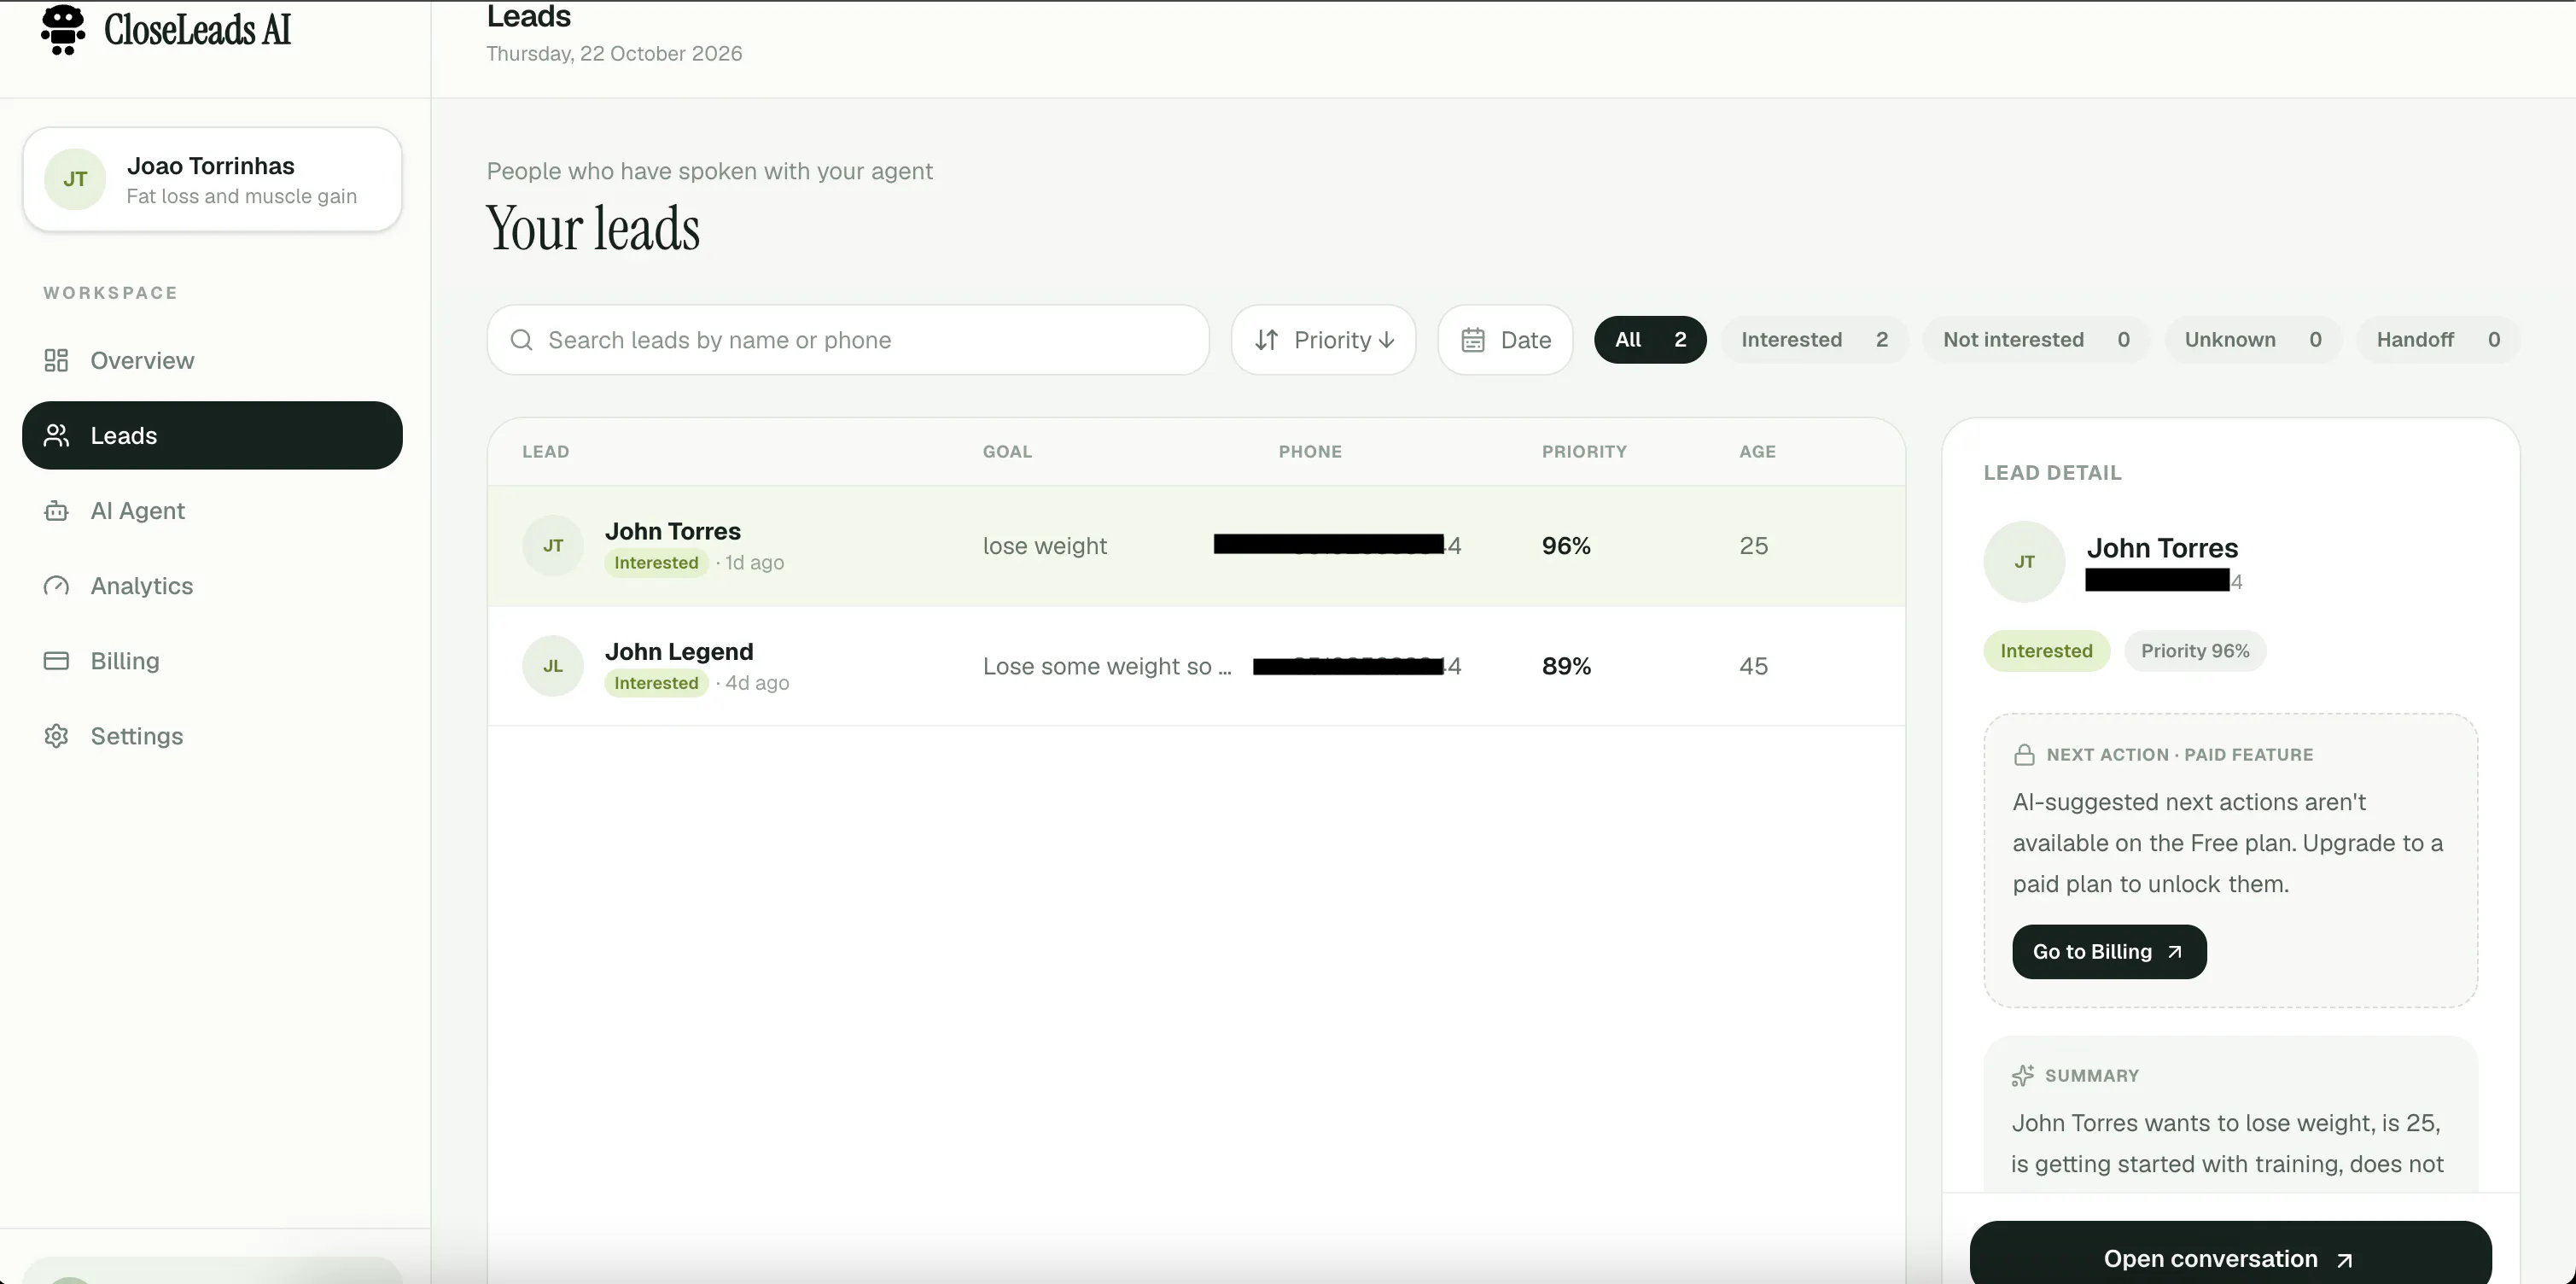Show Handoff leads filter

click(x=2438, y=340)
